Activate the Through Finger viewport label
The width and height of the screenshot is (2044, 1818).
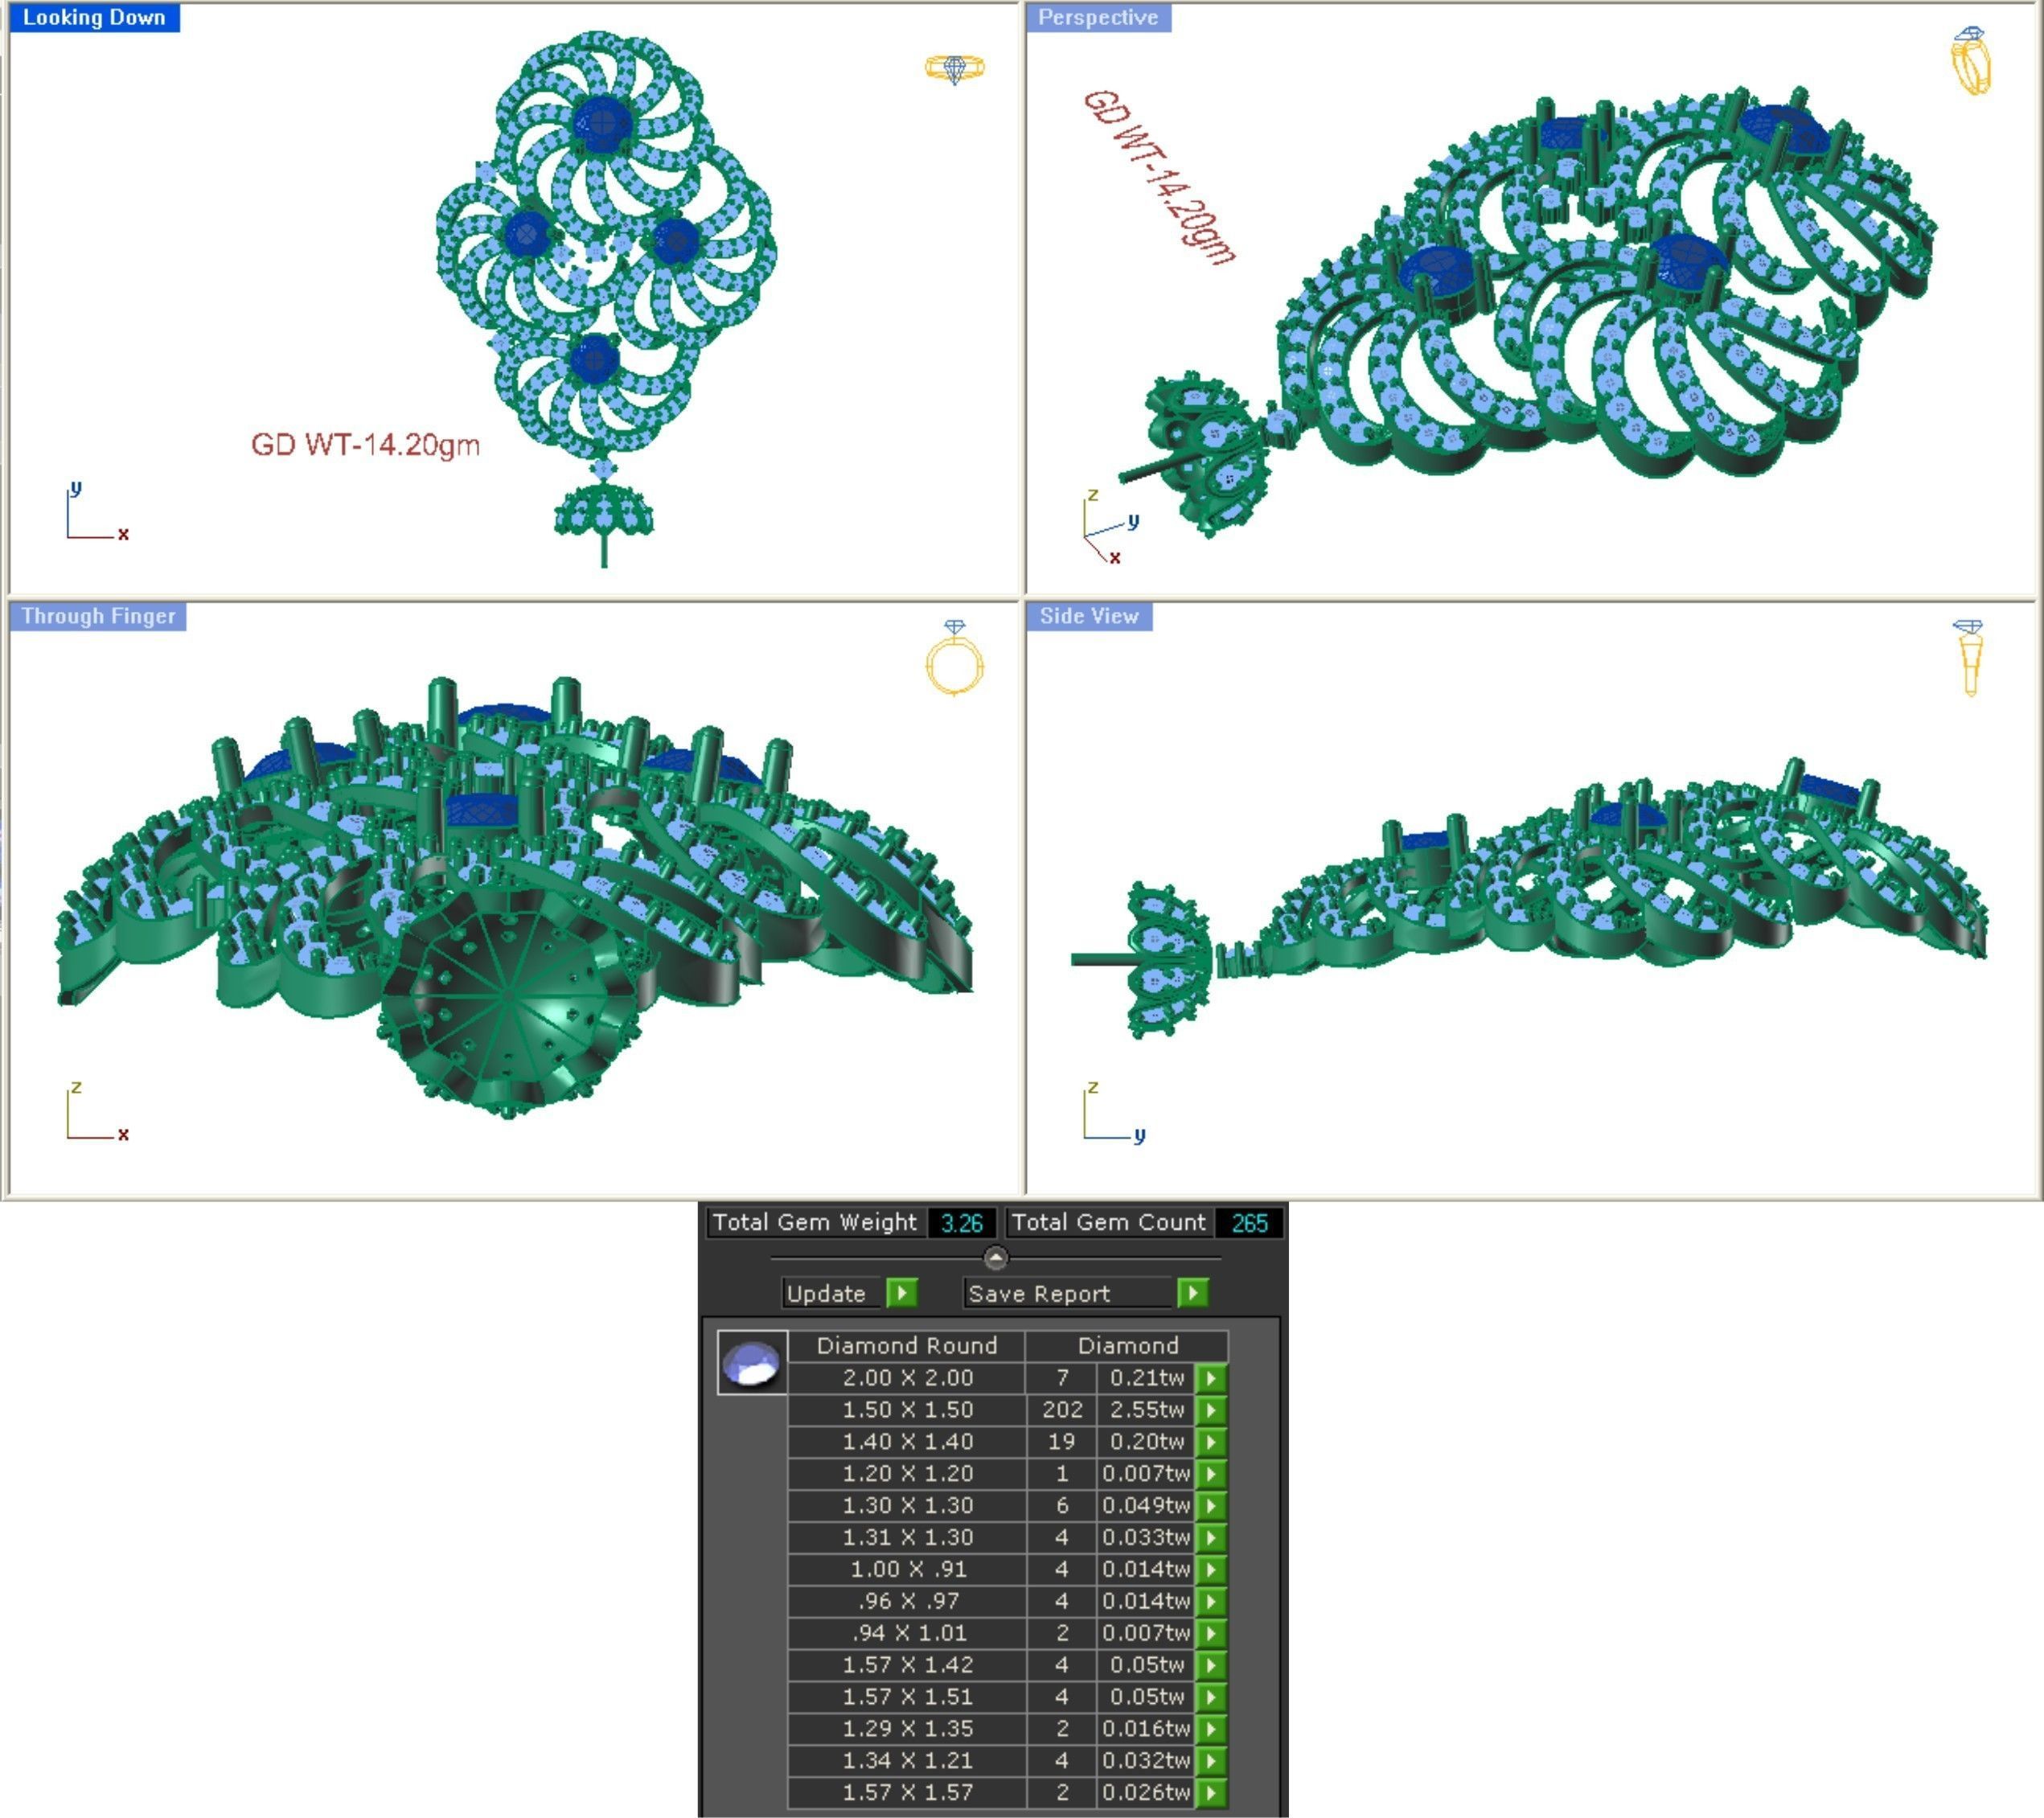coord(98,616)
